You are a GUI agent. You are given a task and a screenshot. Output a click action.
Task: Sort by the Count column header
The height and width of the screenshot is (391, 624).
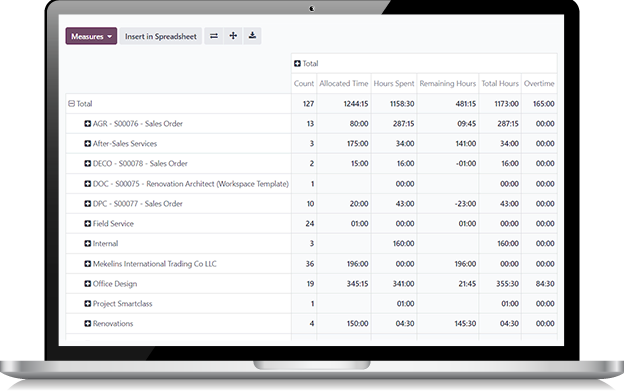(x=304, y=84)
